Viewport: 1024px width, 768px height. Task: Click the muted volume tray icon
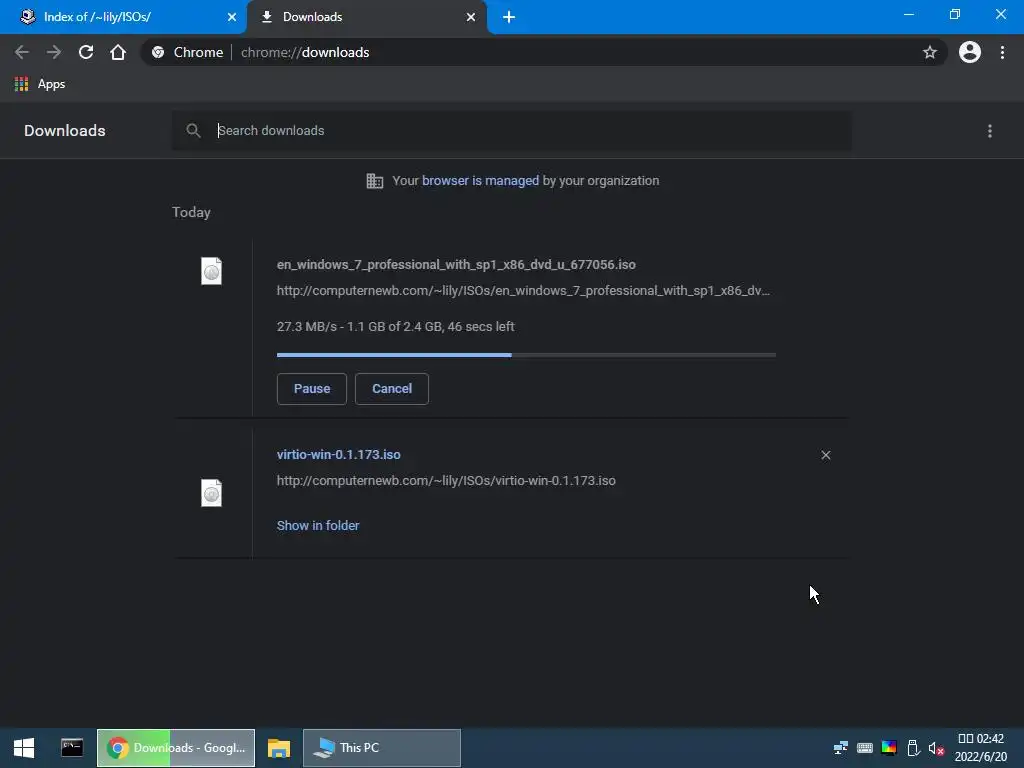point(936,748)
